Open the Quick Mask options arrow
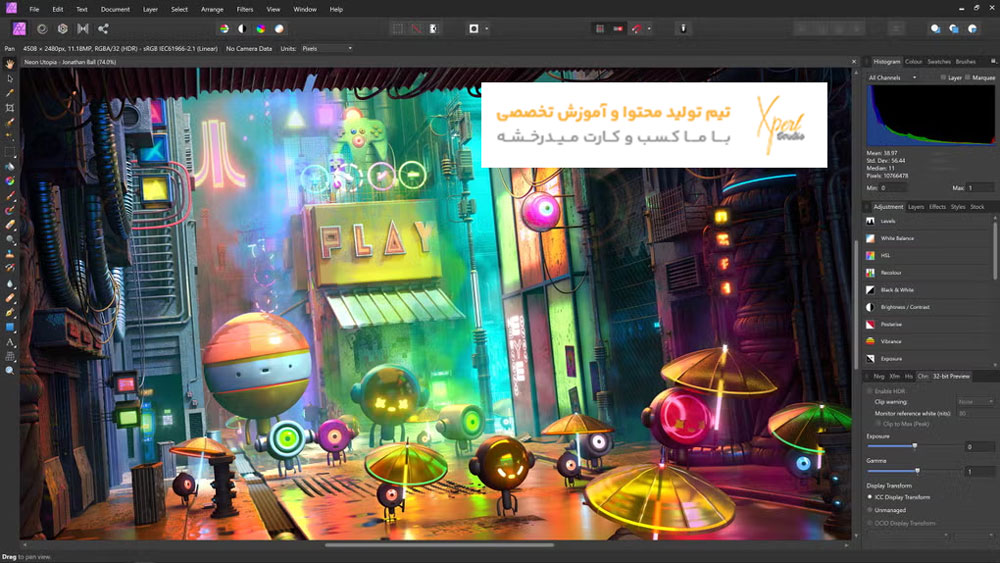The width and height of the screenshot is (1000, 563). pos(487,29)
